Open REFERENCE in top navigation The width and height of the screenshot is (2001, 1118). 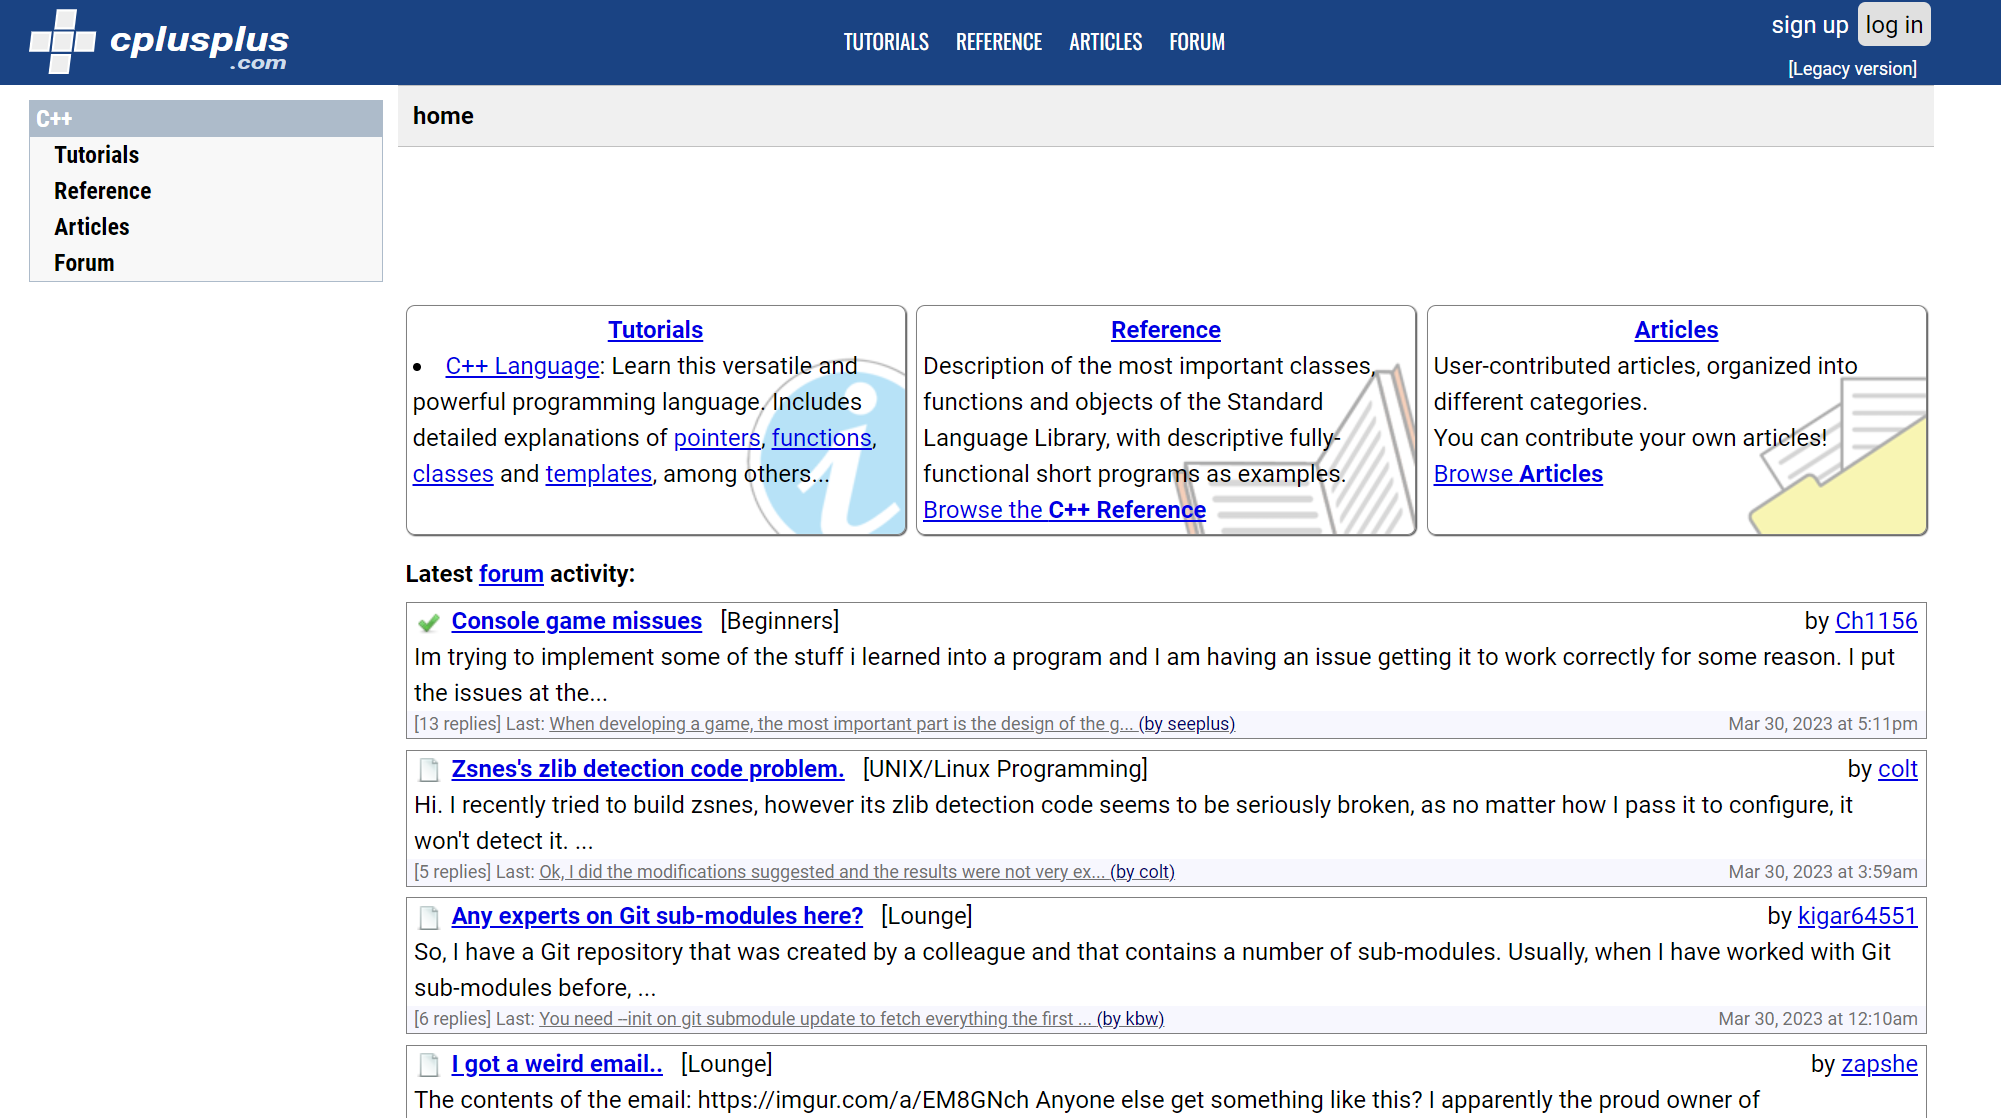[x=998, y=42]
